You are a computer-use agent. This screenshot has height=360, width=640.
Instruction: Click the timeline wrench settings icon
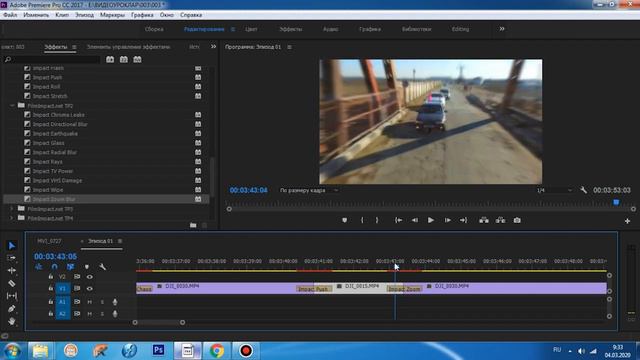point(102,267)
